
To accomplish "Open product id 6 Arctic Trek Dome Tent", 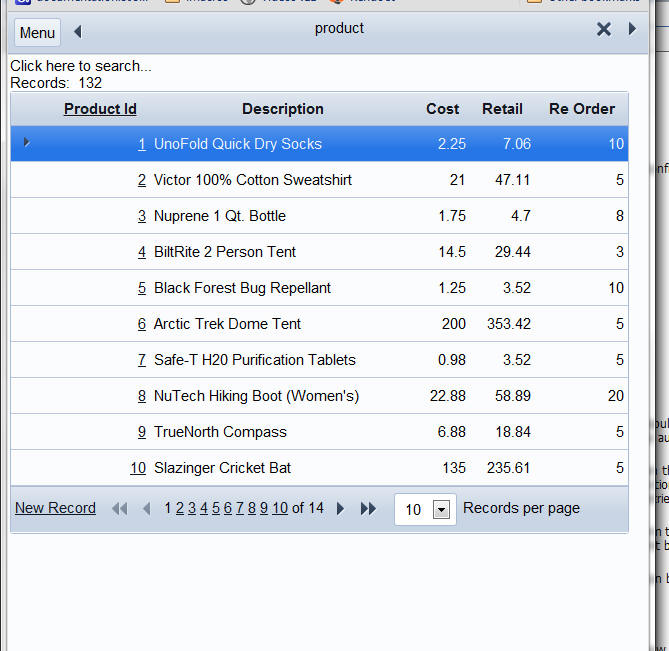I will point(142,324).
